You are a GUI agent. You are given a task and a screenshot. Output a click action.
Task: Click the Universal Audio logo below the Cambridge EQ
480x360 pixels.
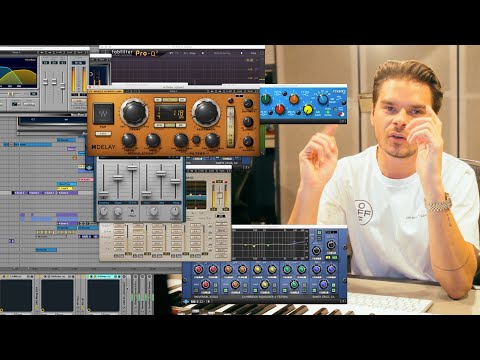tap(186, 301)
